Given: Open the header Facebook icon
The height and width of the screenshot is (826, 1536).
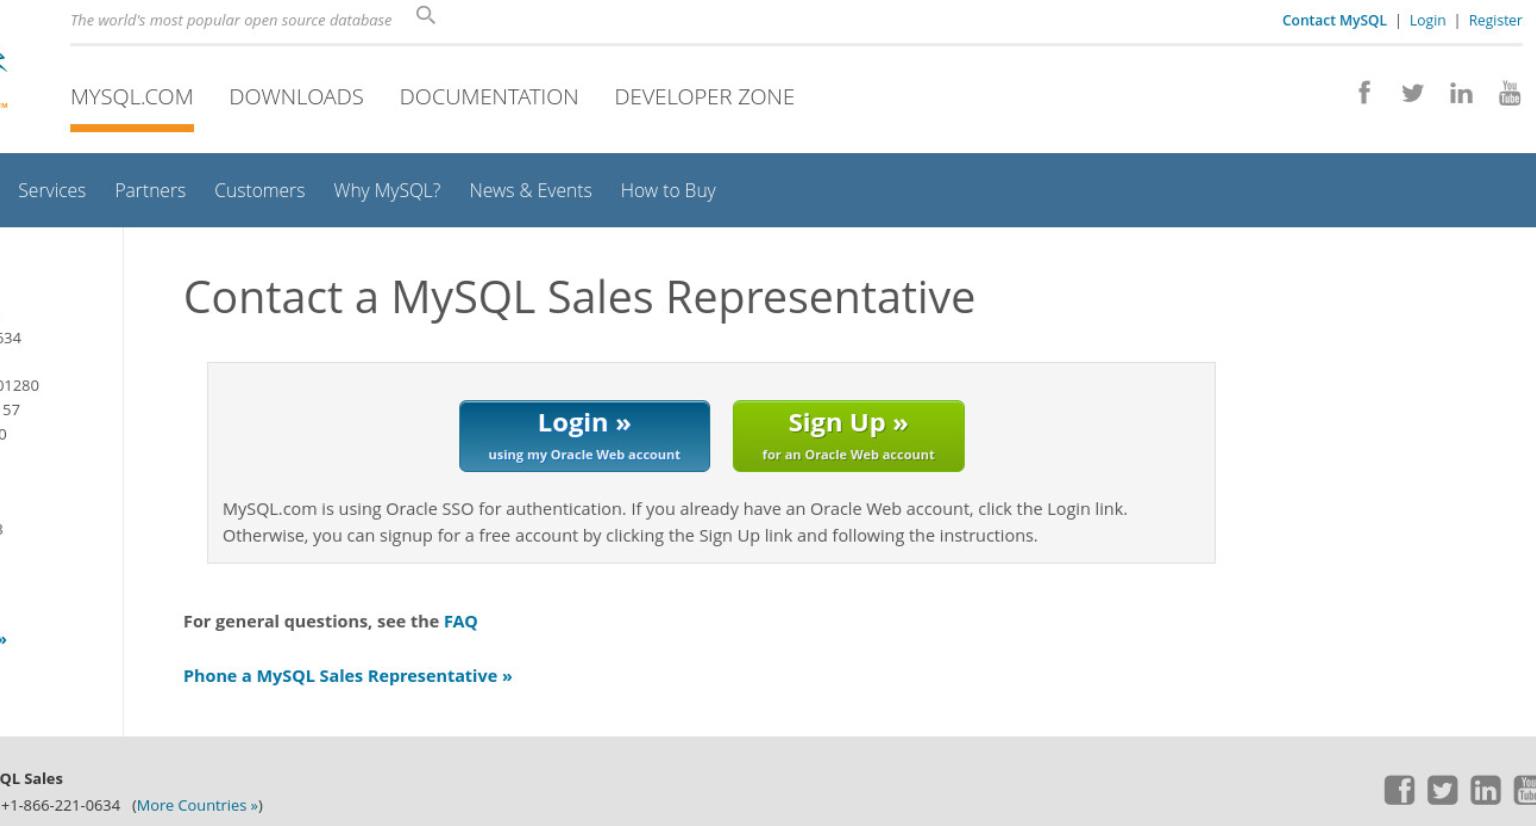Looking at the screenshot, I should tap(1364, 93).
